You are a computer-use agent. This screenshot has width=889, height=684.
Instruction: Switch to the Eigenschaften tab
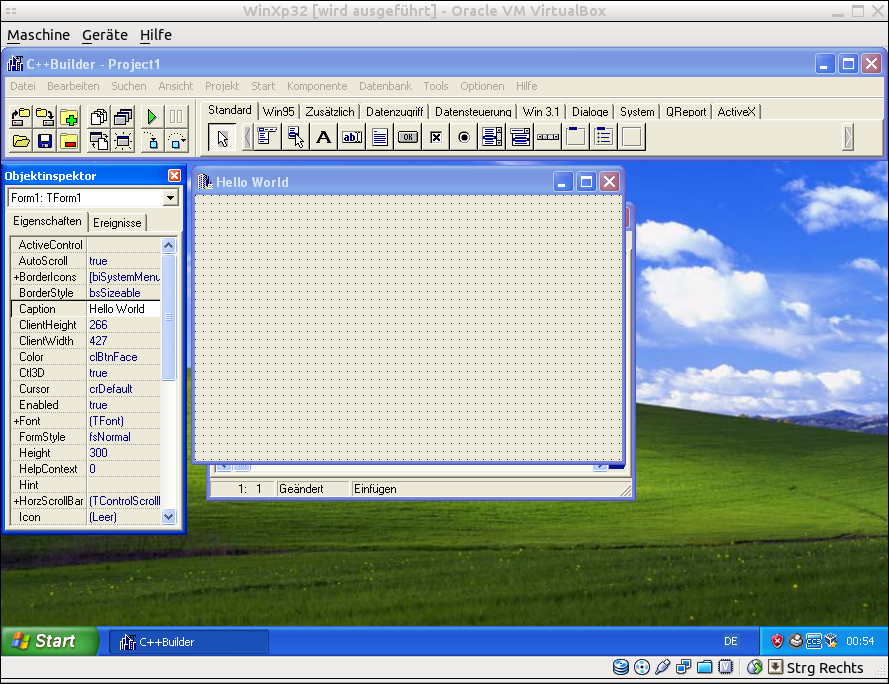pos(48,221)
